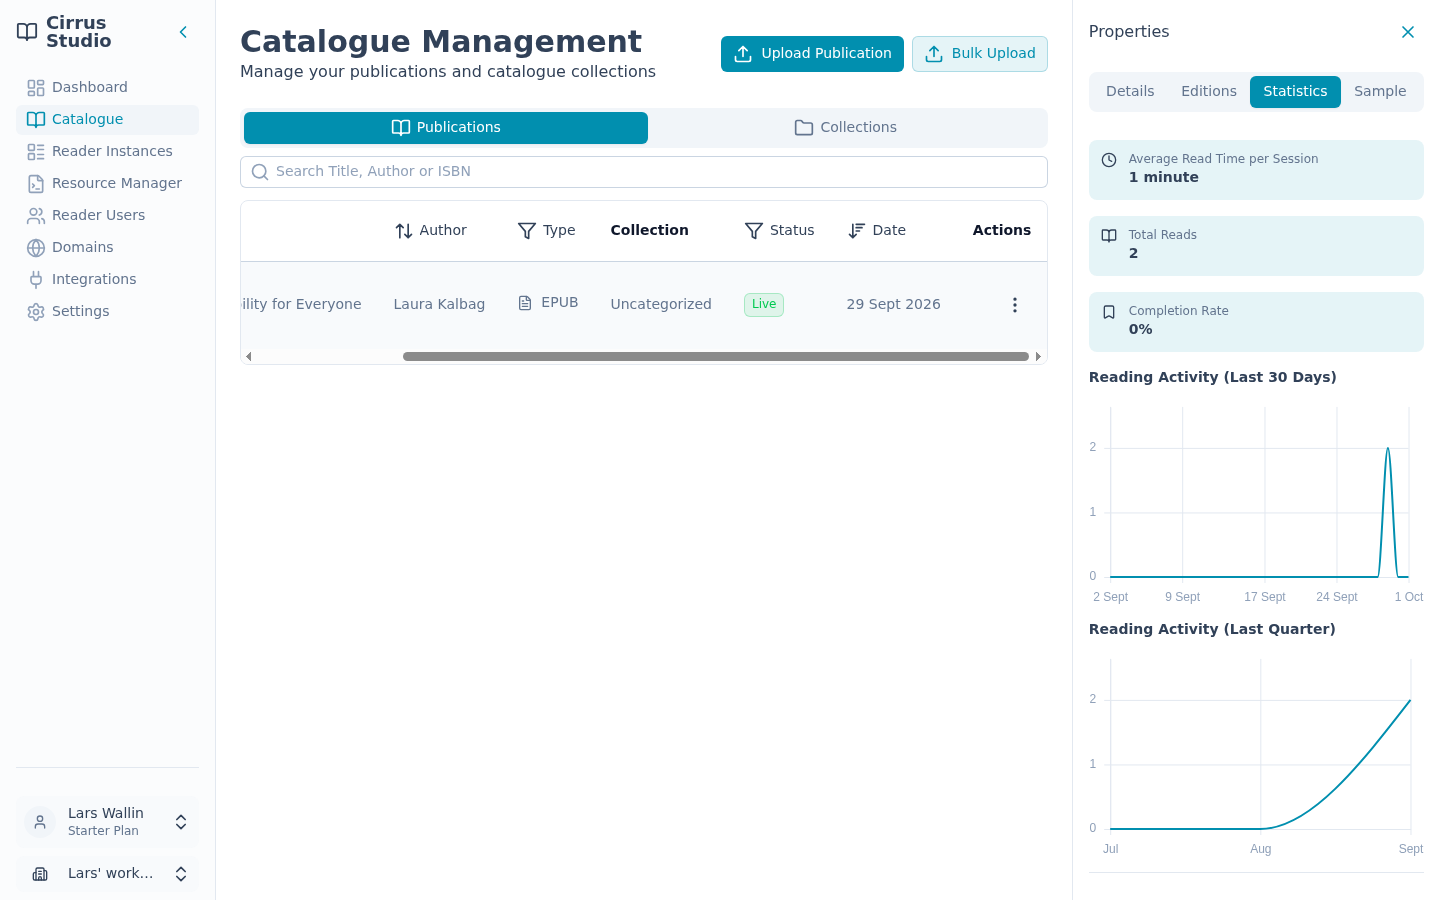The height and width of the screenshot is (900, 1440).
Task: Click the Bulk Upload button
Action: click(x=980, y=54)
